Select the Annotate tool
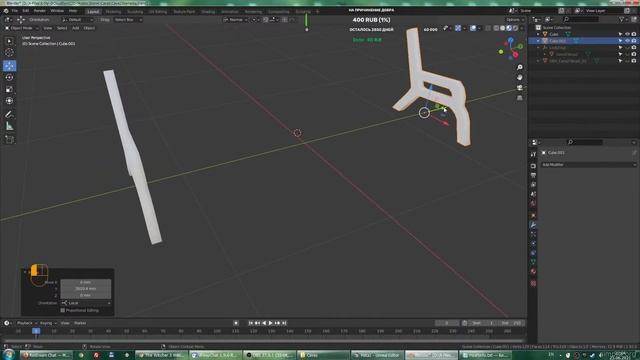This screenshot has width=640, height=360. tap(9, 114)
